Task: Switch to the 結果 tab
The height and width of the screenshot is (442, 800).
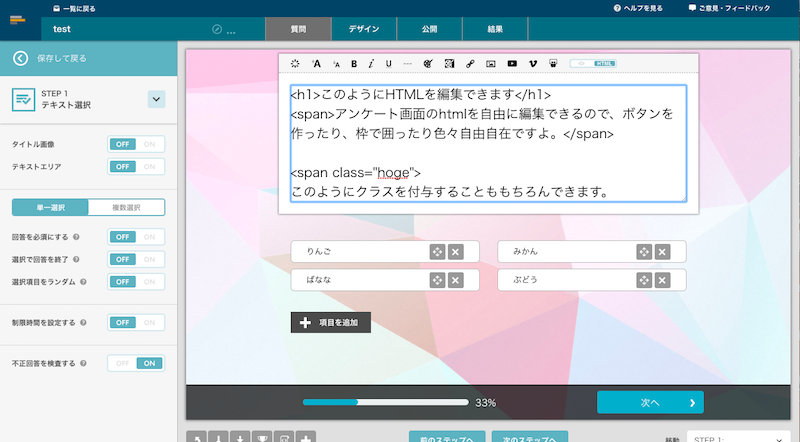Action: tap(494, 30)
